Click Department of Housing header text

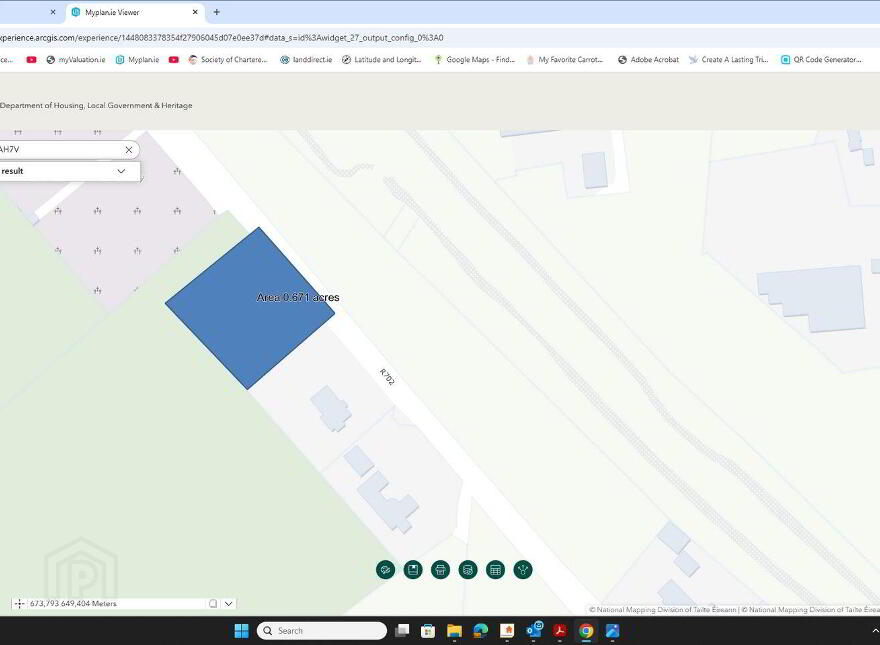click(x=96, y=106)
